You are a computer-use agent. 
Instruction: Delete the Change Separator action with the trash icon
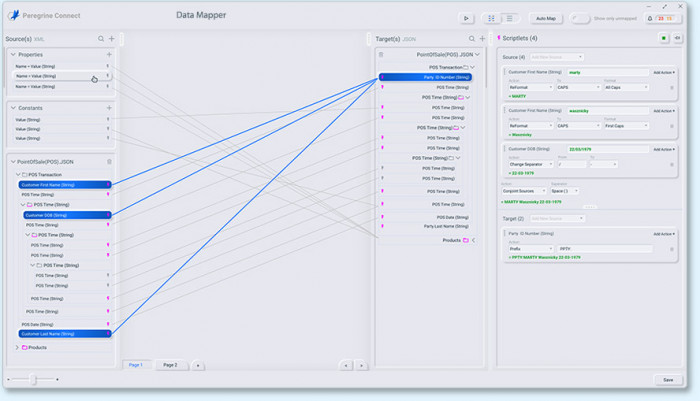click(x=671, y=164)
